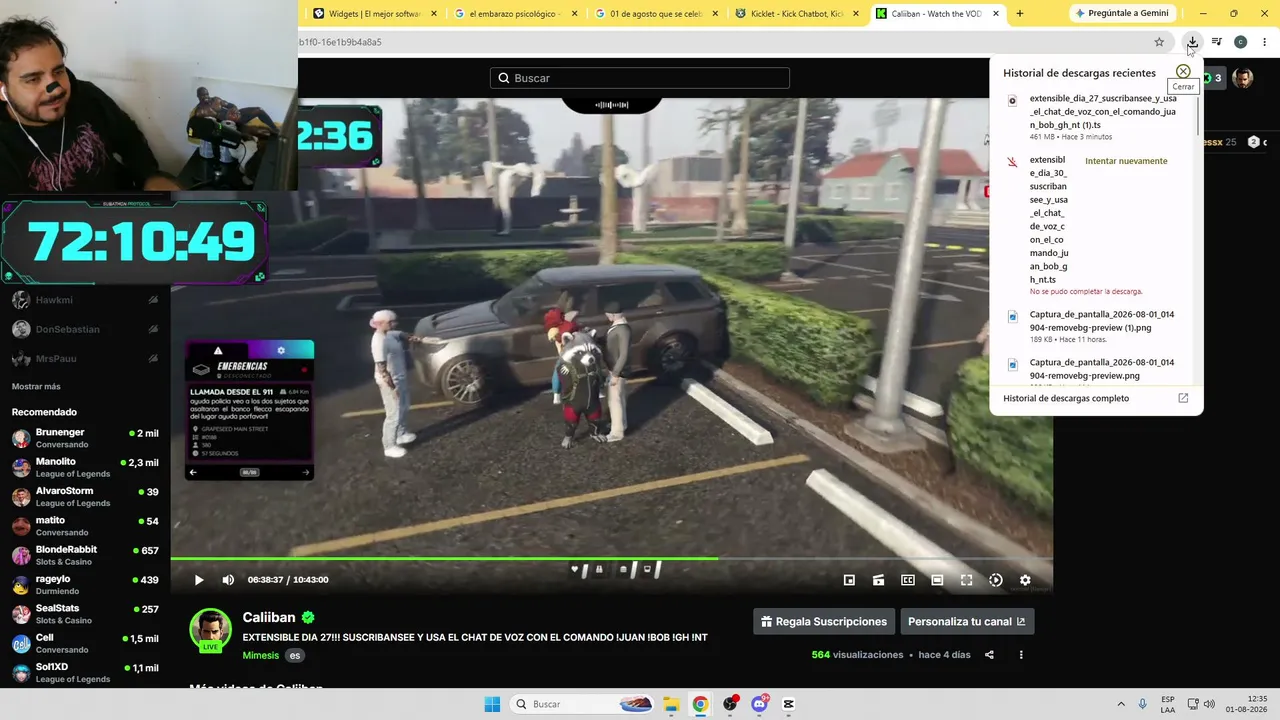Open OBS Studio from the taskbar

pyautogui.click(x=730, y=704)
